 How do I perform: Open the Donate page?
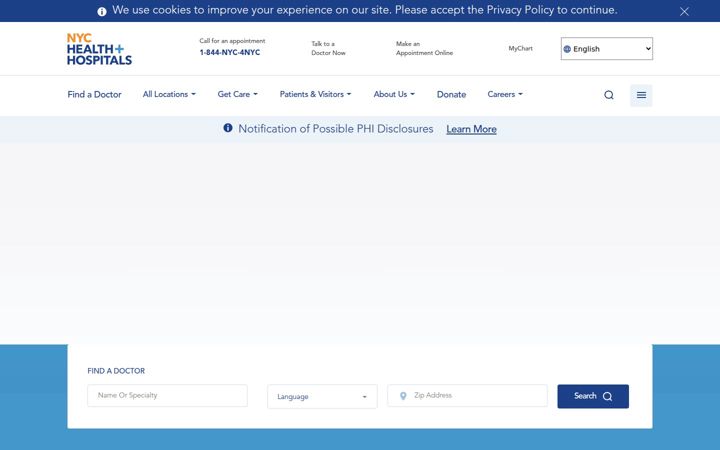tap(451, 95)
